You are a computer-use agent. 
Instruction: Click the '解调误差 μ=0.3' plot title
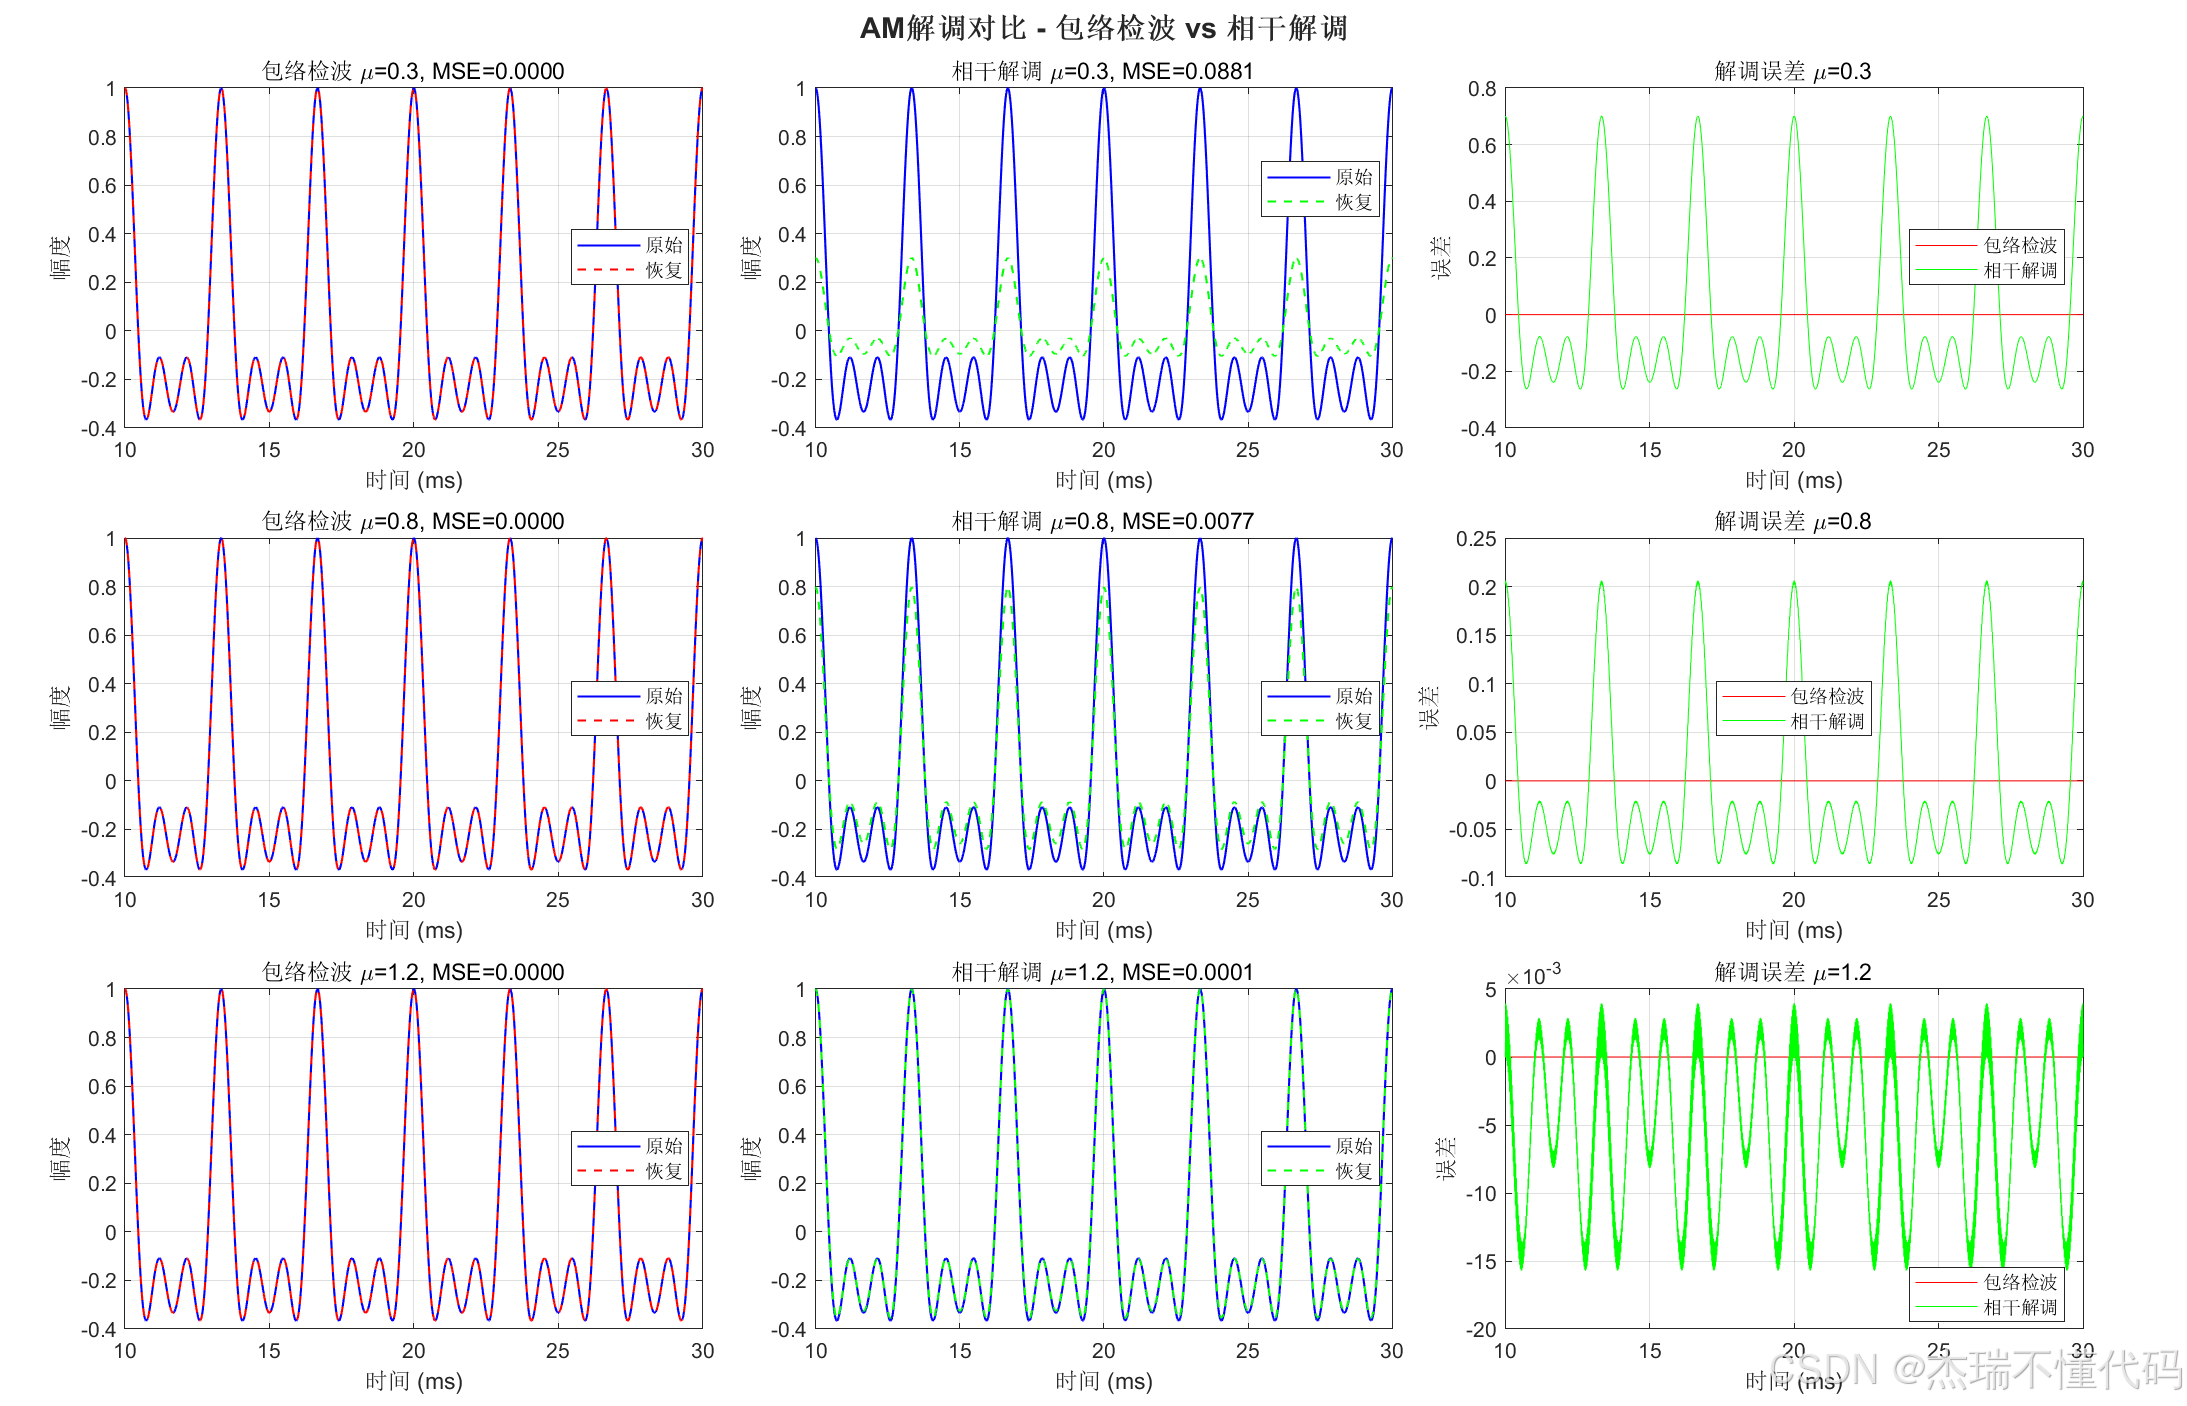click(1792, 71)
